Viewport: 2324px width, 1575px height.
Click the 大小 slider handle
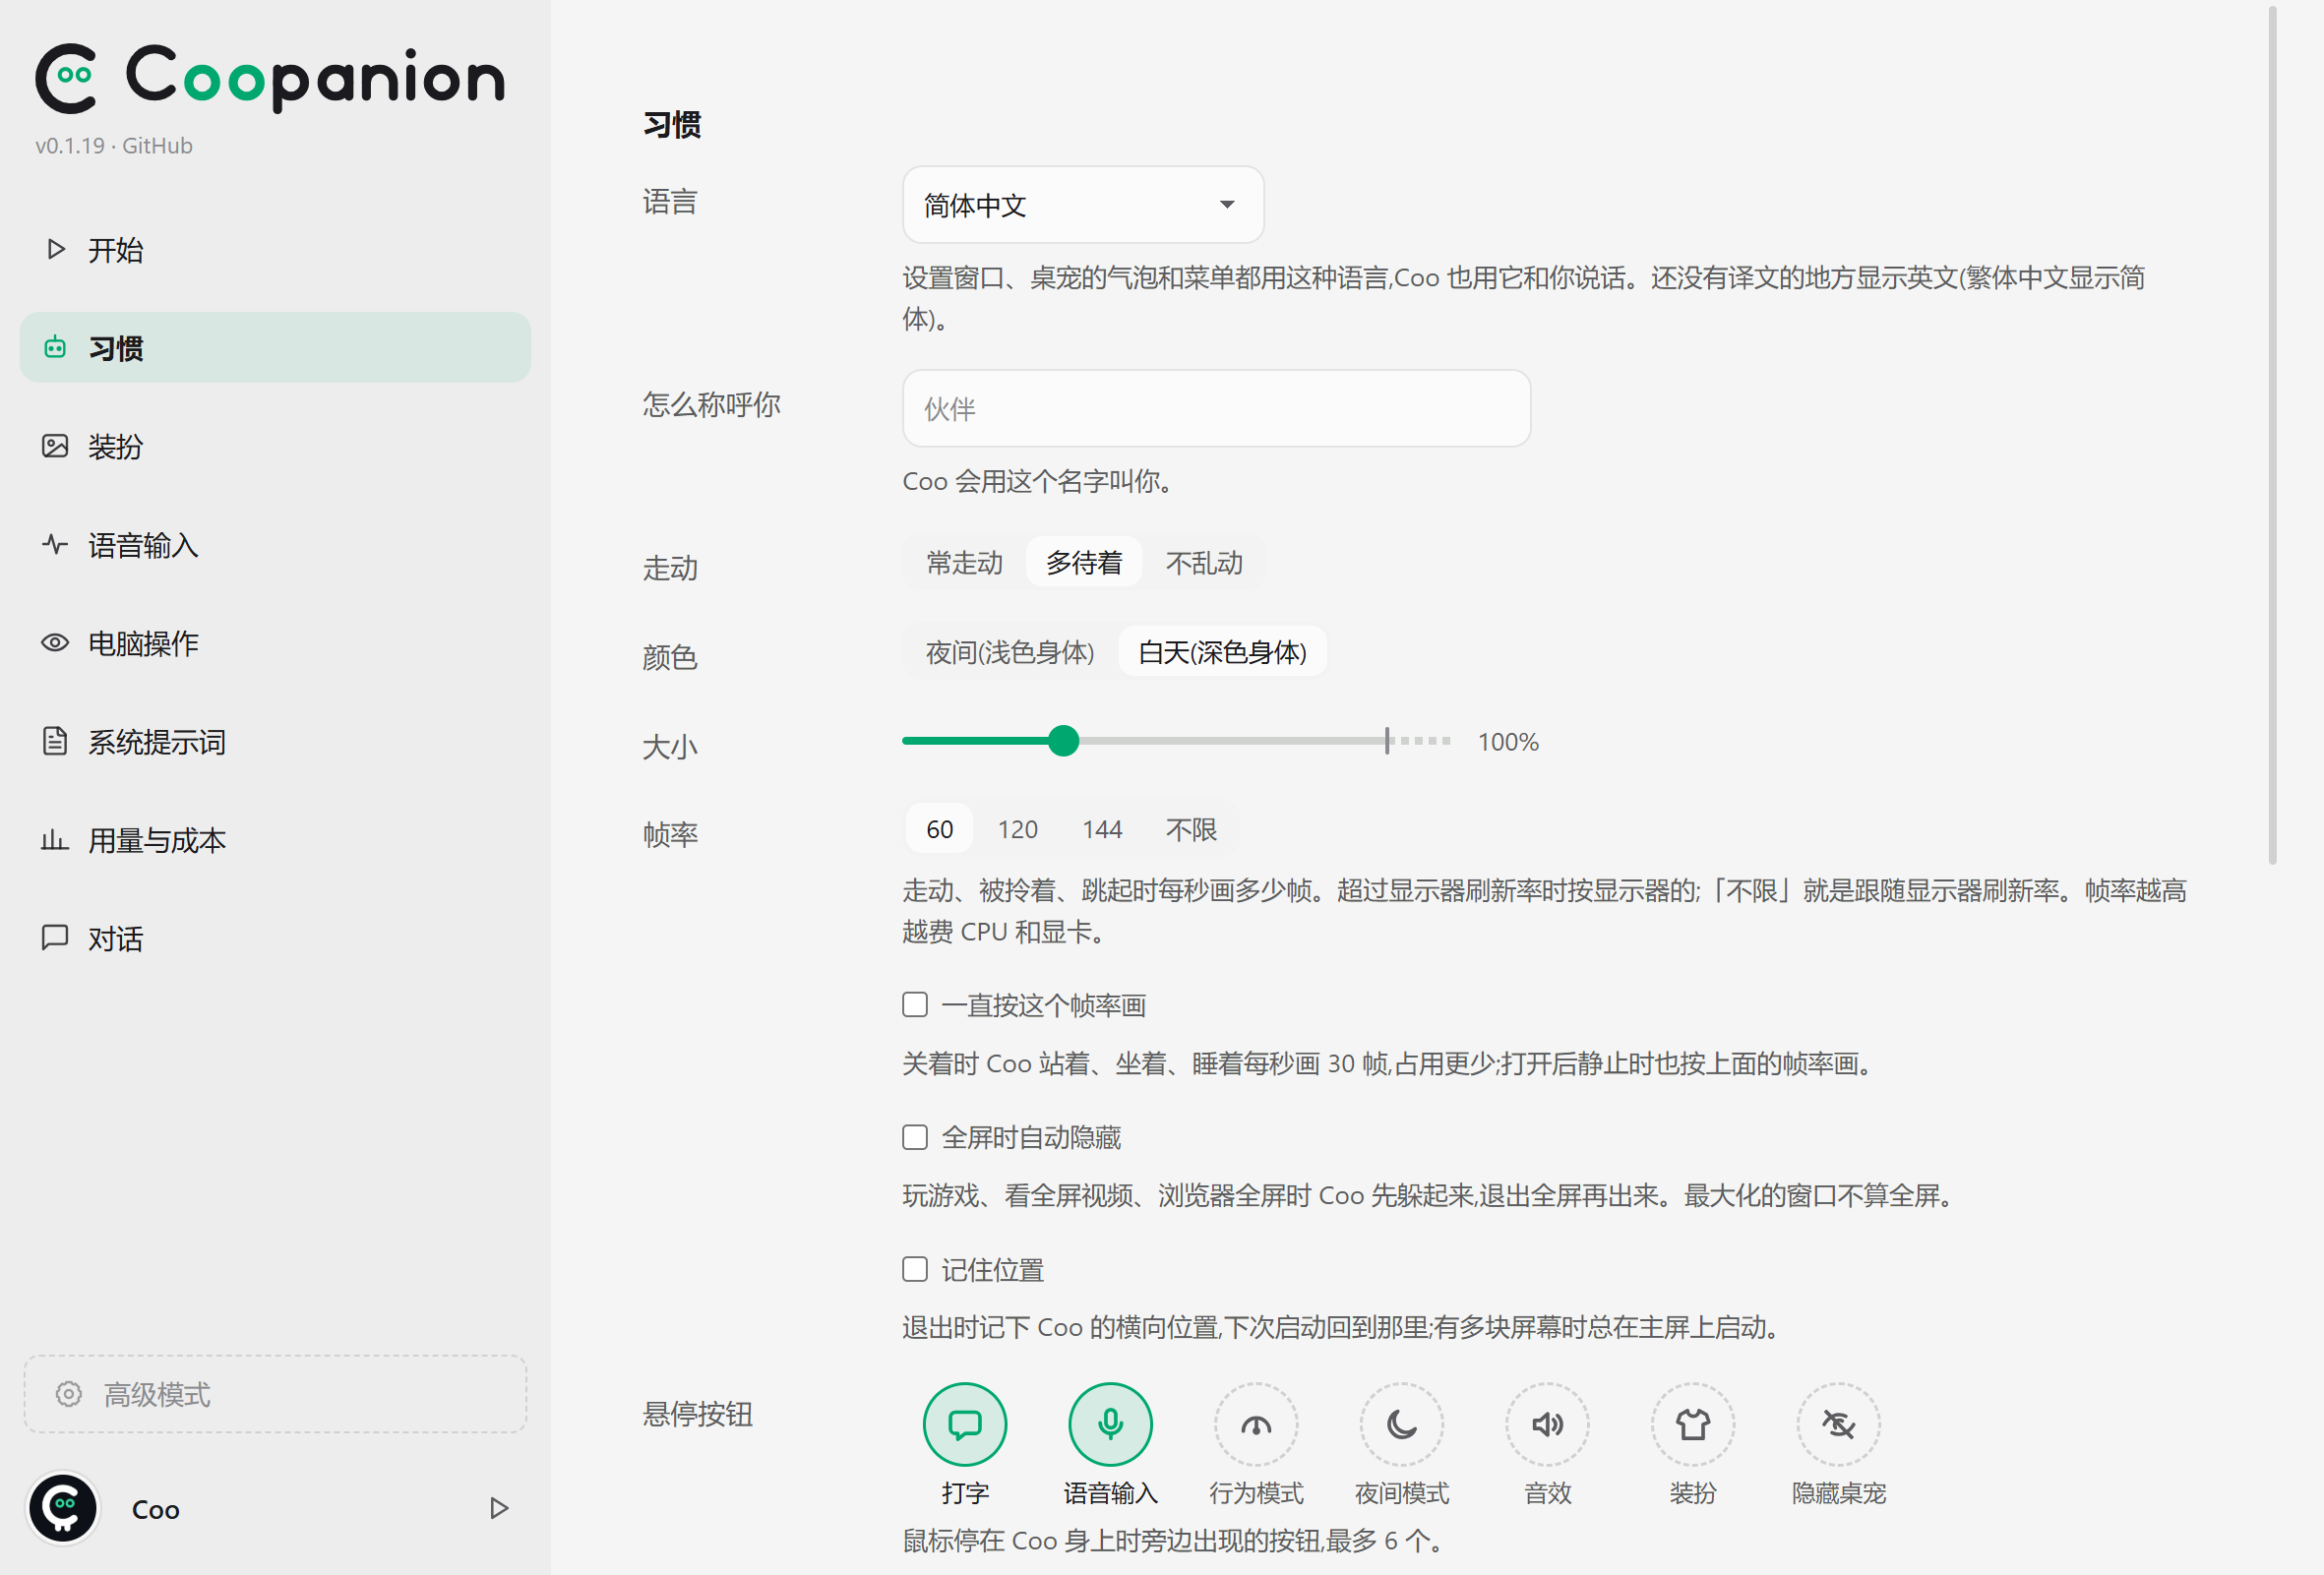(x=1063, y=741)
